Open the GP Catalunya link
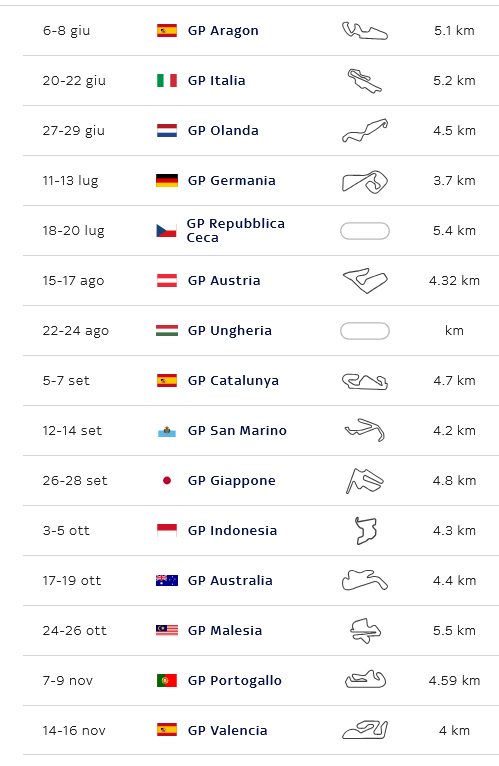The image size is (499, 766). coord(233,381)
